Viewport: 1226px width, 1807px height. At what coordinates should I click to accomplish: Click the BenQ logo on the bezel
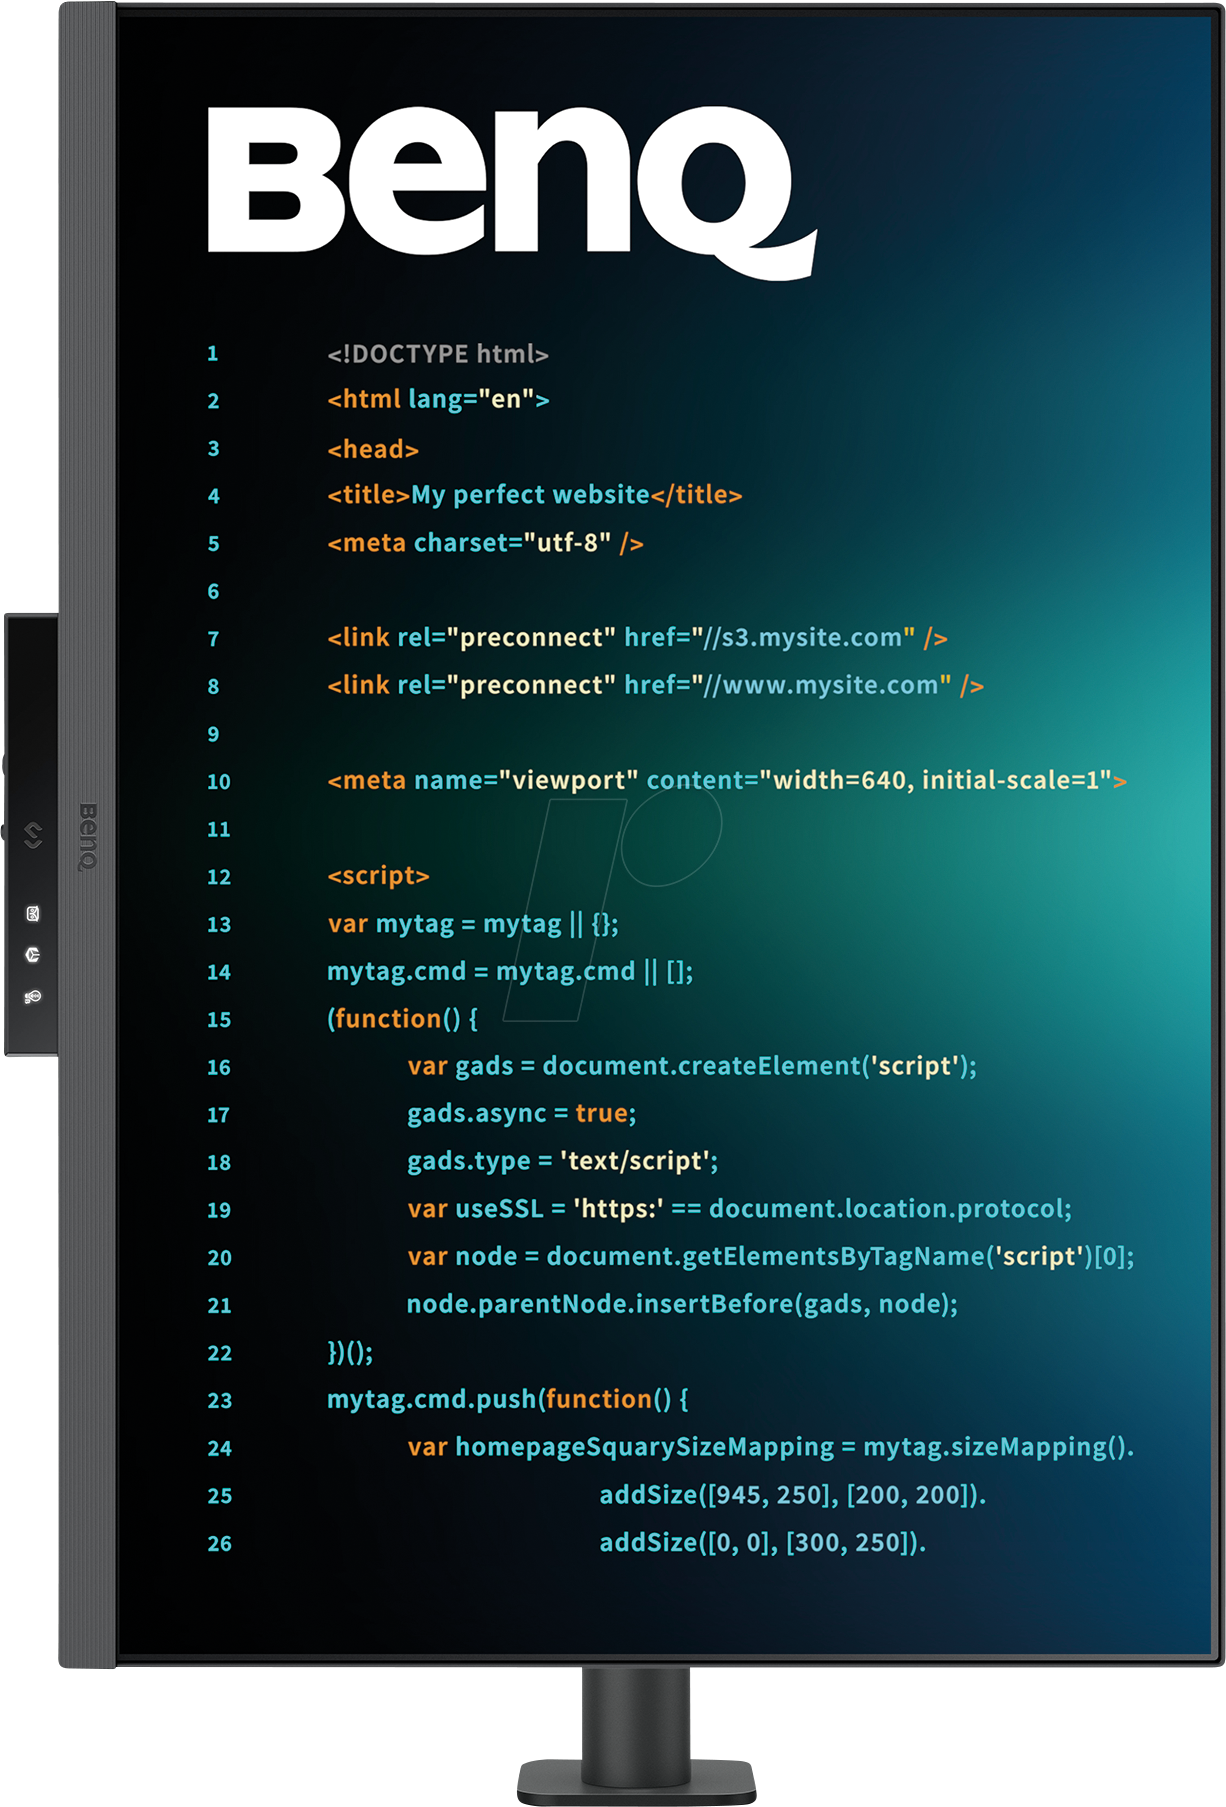(x=88, y=837)
